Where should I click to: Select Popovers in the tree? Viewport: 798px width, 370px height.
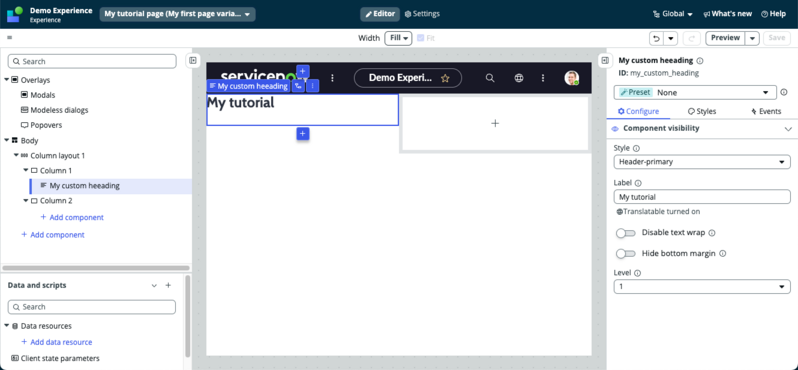point(41,125)
